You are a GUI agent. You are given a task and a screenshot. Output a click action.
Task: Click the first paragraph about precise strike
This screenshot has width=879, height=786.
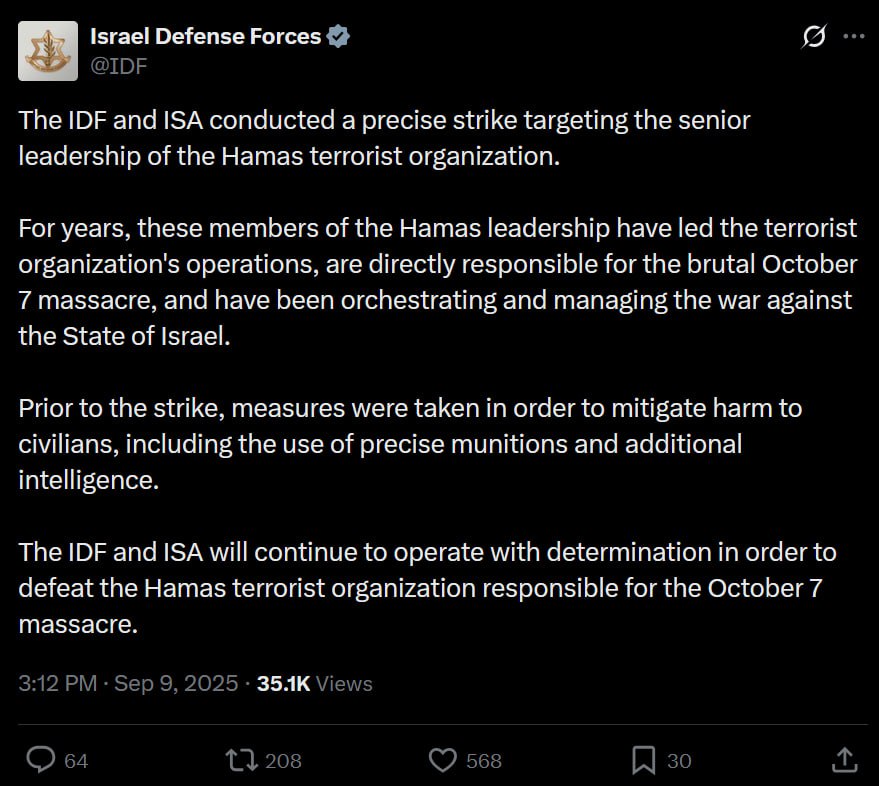coord(384,138)
